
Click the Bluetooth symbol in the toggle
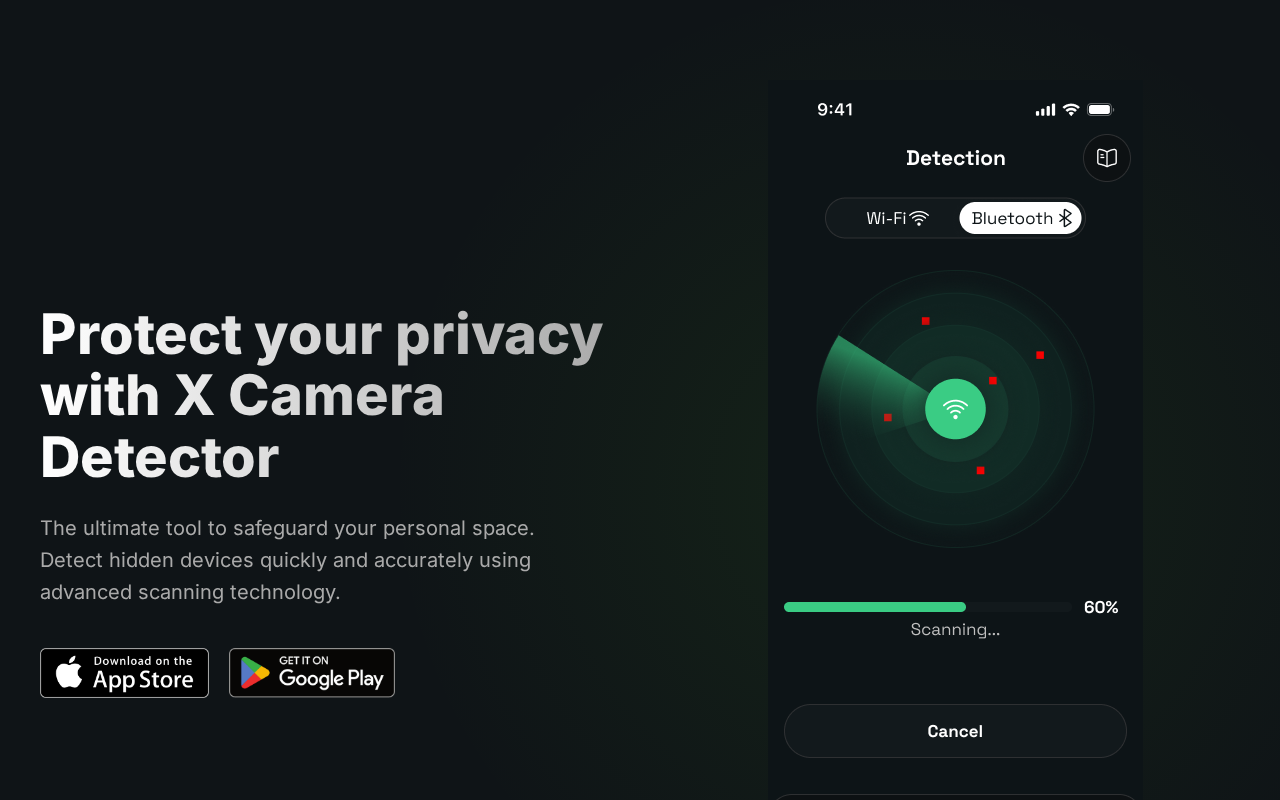tap(1065, 218)
